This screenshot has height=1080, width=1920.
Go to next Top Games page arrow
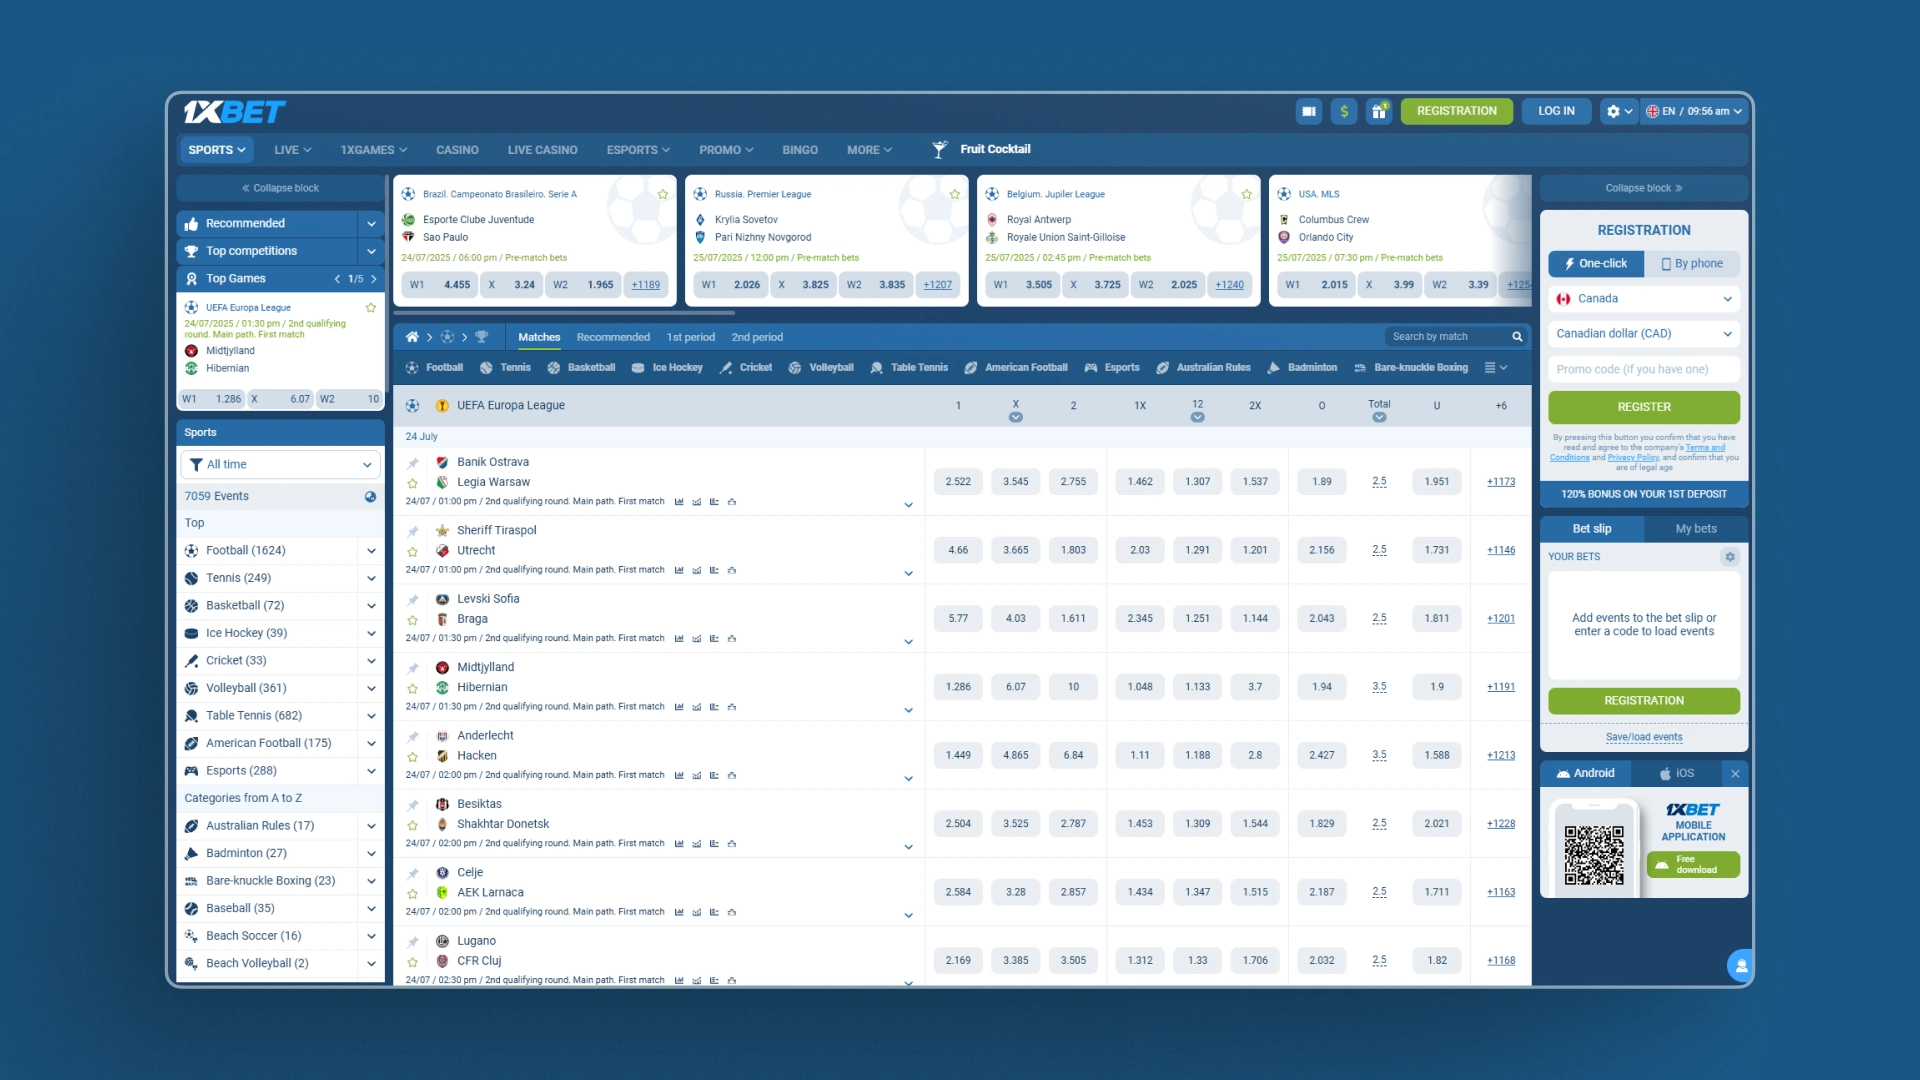(x=374, y=279)
